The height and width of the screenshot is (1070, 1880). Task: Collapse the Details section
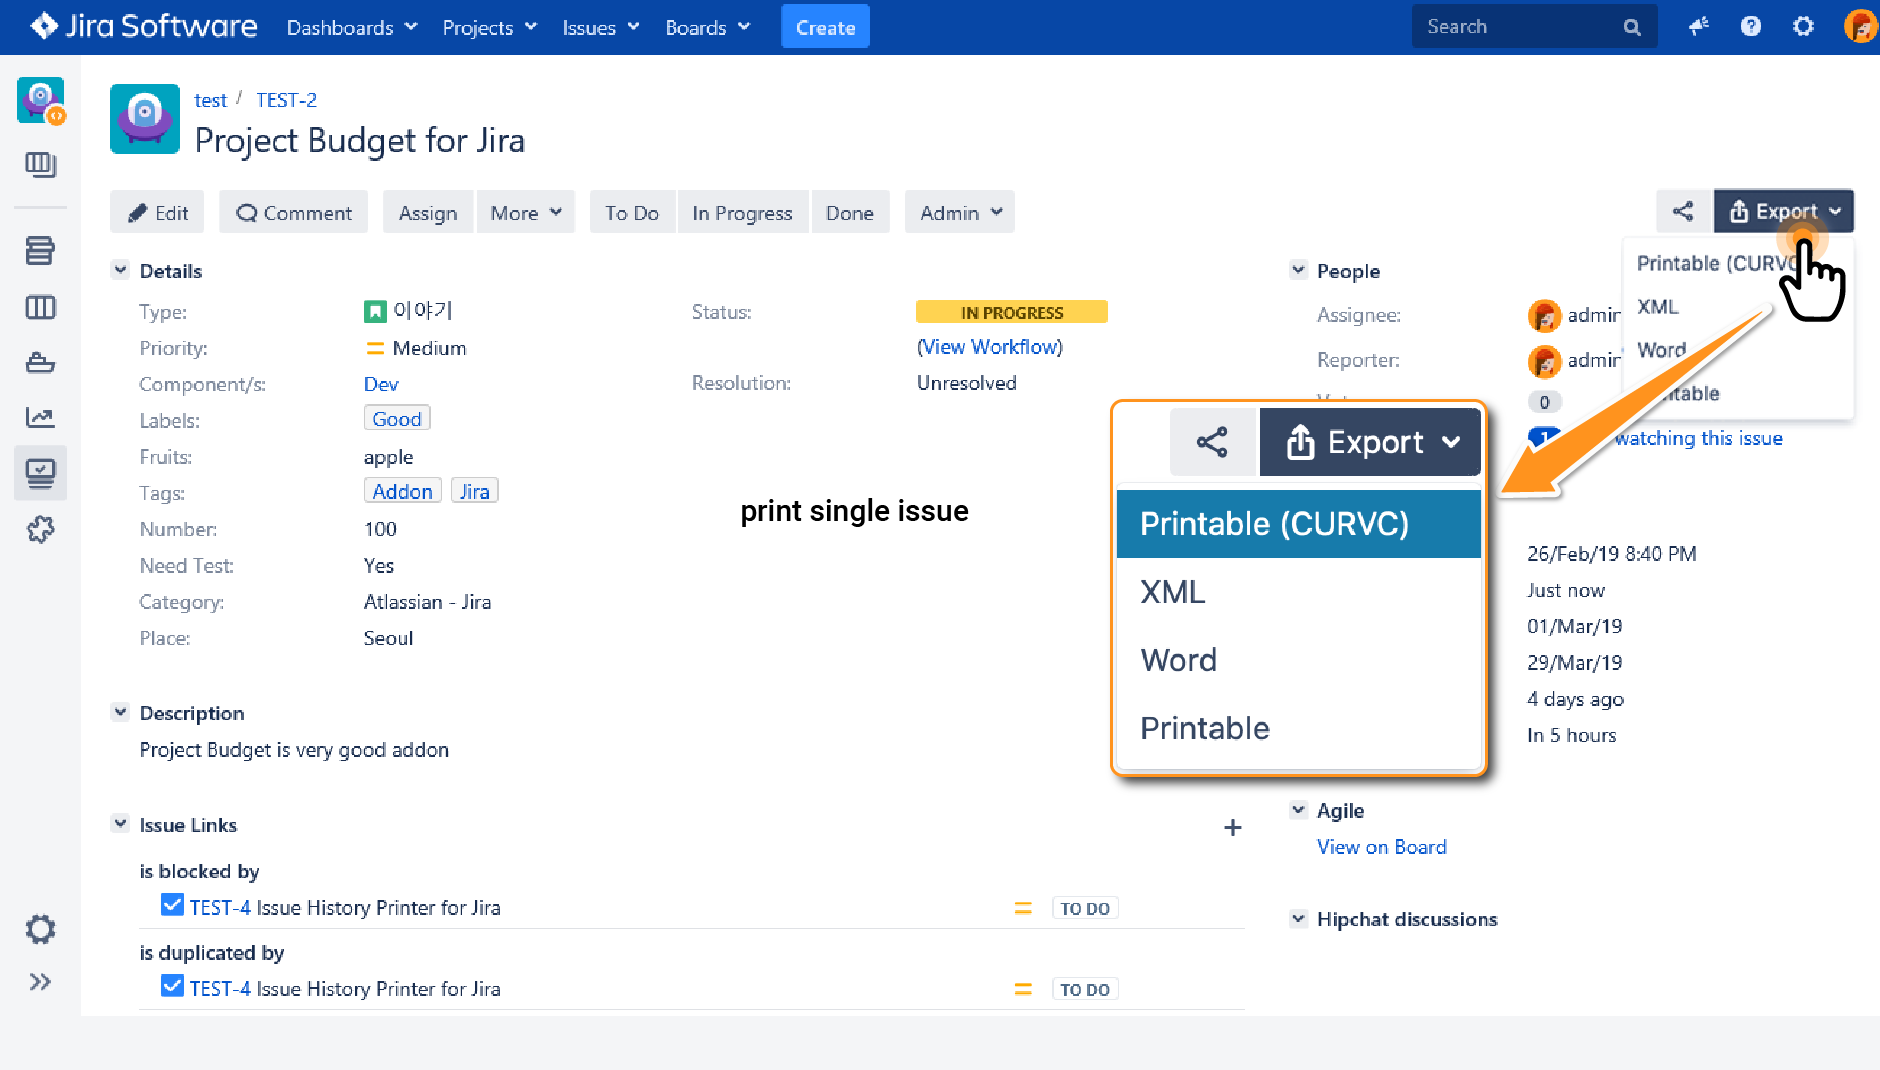click(x=120, y=270)
